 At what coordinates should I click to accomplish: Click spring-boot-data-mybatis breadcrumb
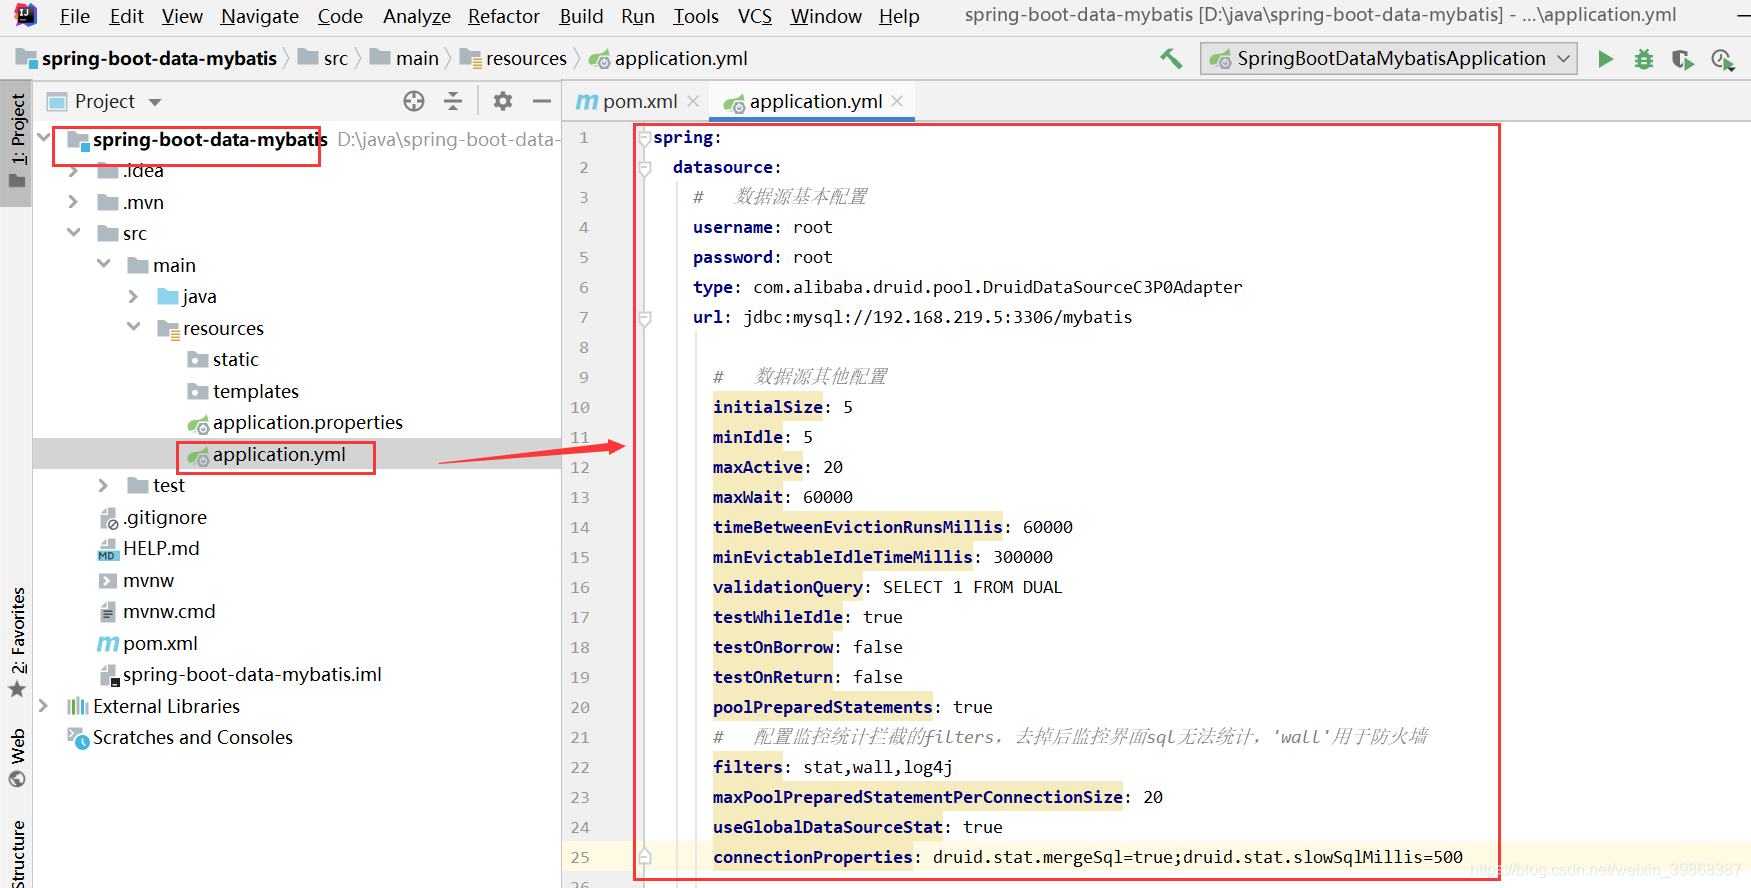tap(146, 59)
